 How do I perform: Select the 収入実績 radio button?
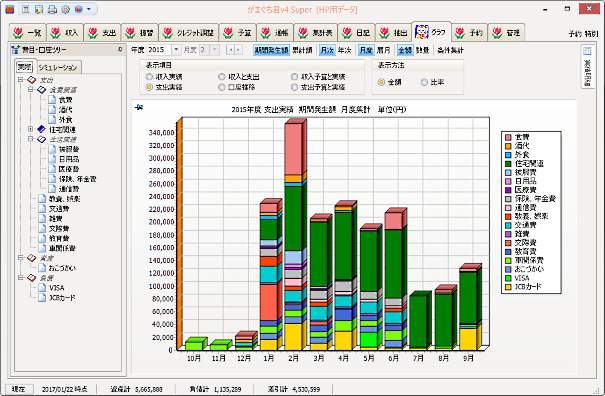[149, 77]
